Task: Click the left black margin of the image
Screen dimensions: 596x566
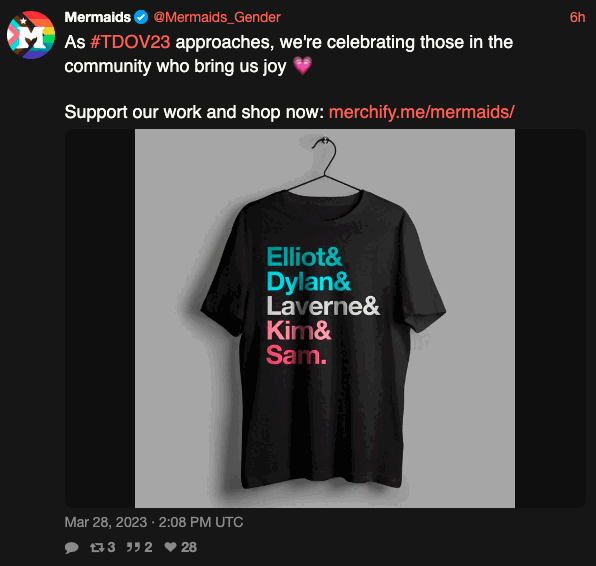Action: [100, 319]
